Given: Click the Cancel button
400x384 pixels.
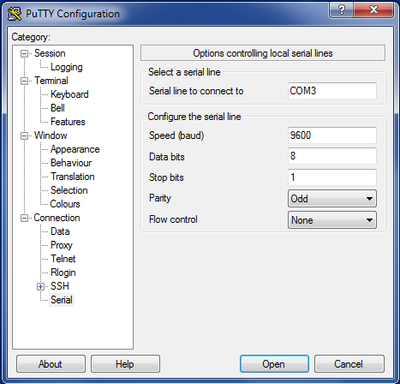Looking at the screenshot, I should coord(349,364).
